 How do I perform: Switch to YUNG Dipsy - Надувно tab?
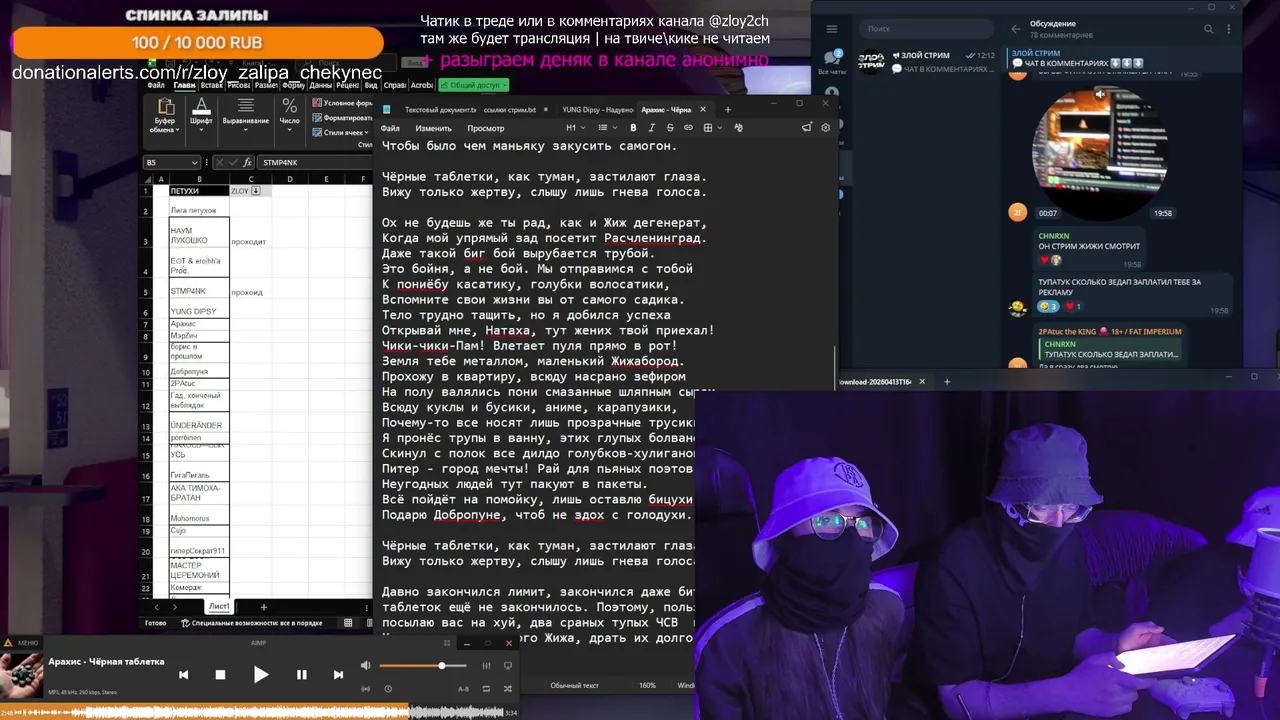[x=598, y=110]
